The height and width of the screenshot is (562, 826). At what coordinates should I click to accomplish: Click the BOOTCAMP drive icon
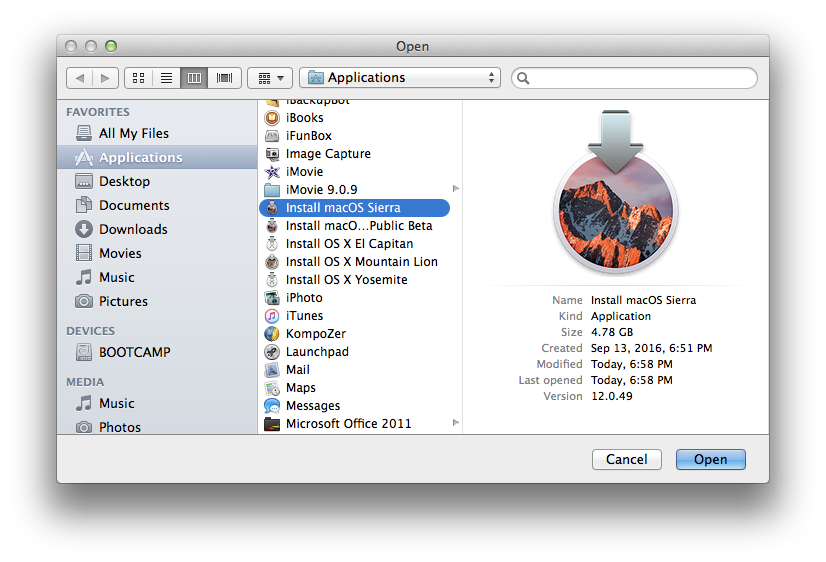pos(84,352)
